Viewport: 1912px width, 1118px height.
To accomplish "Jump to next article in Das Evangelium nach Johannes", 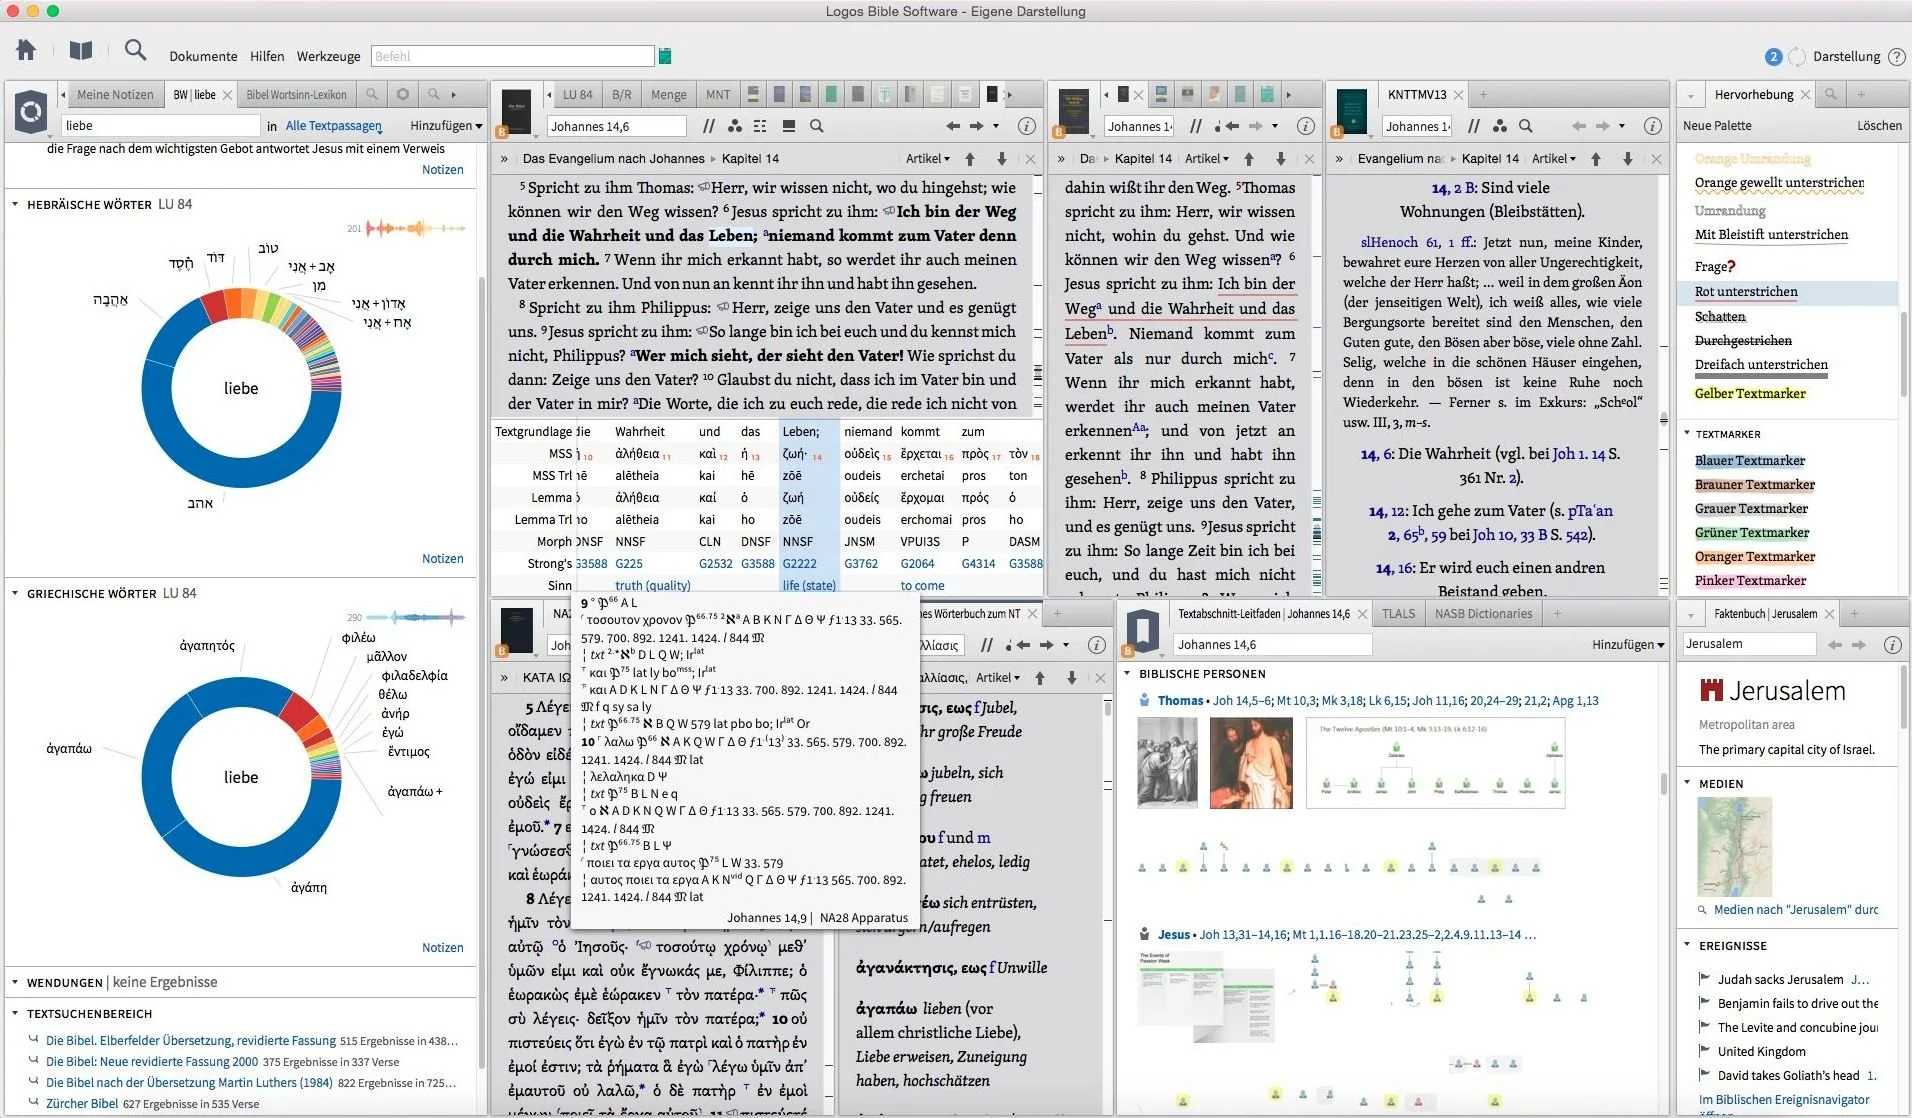I will pos(1001,159).
